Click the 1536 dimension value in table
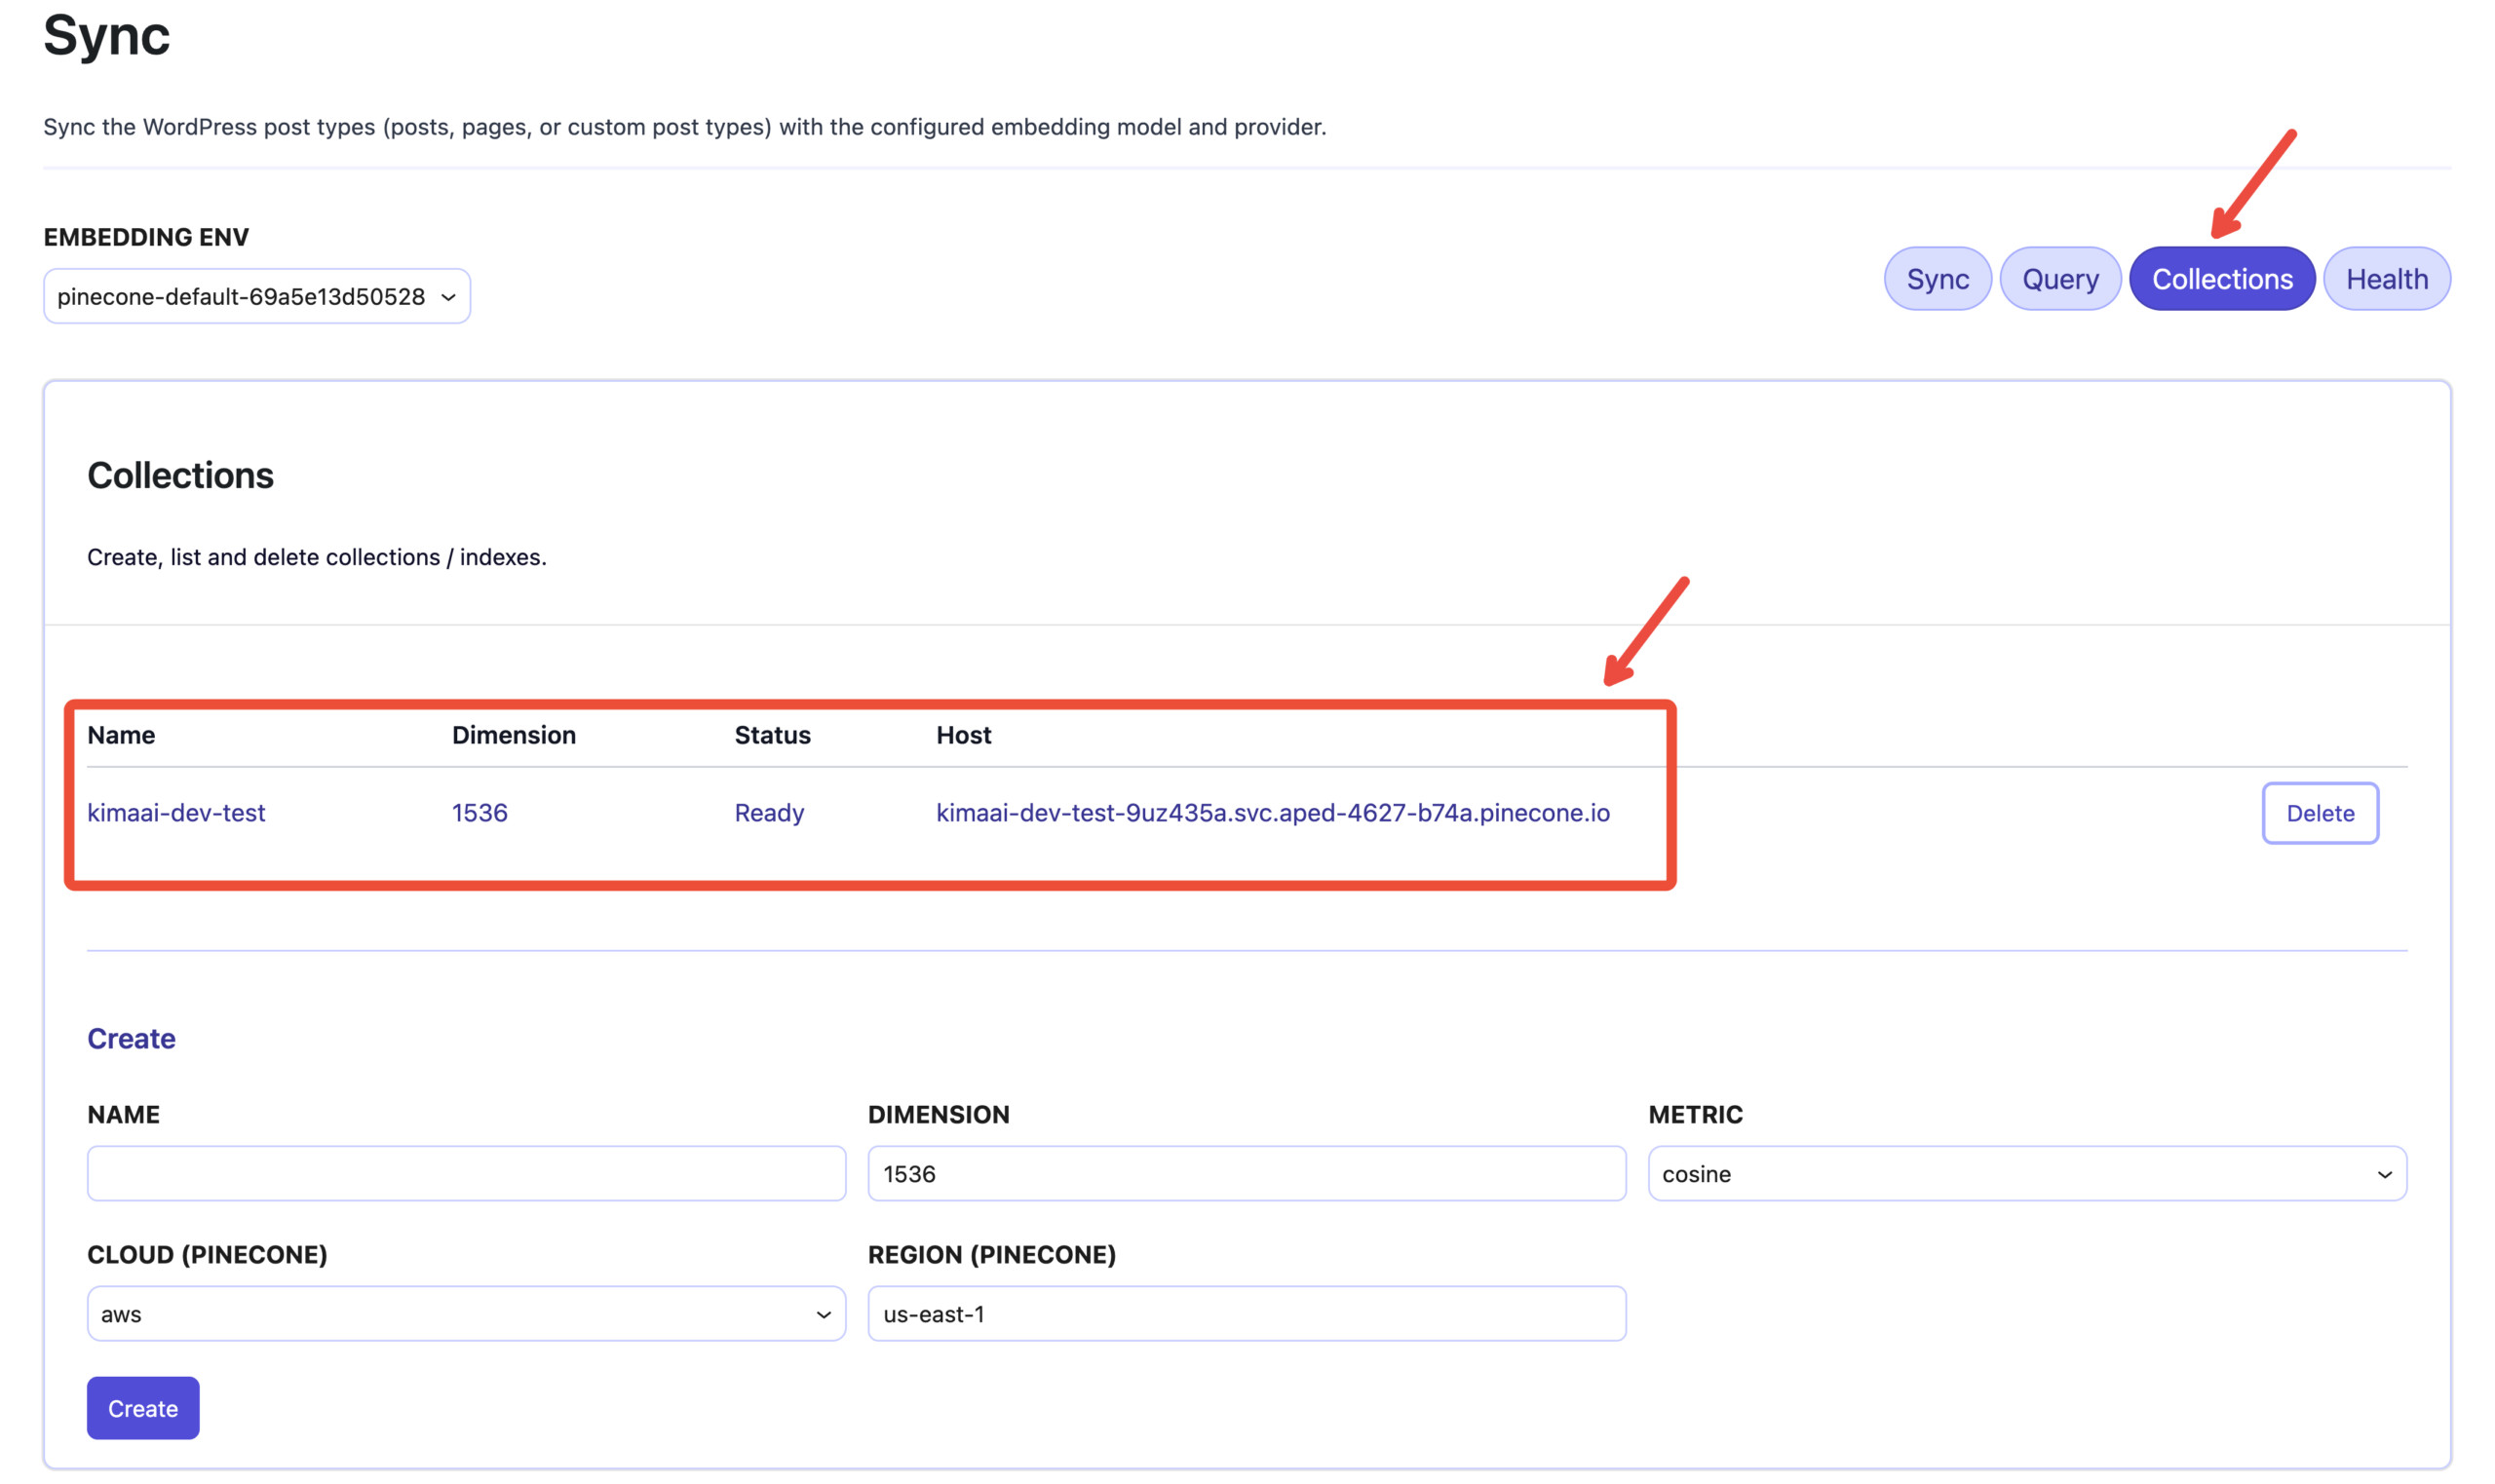The image size is (2495, 1484). pyautogui.click(x=479, y=812)
